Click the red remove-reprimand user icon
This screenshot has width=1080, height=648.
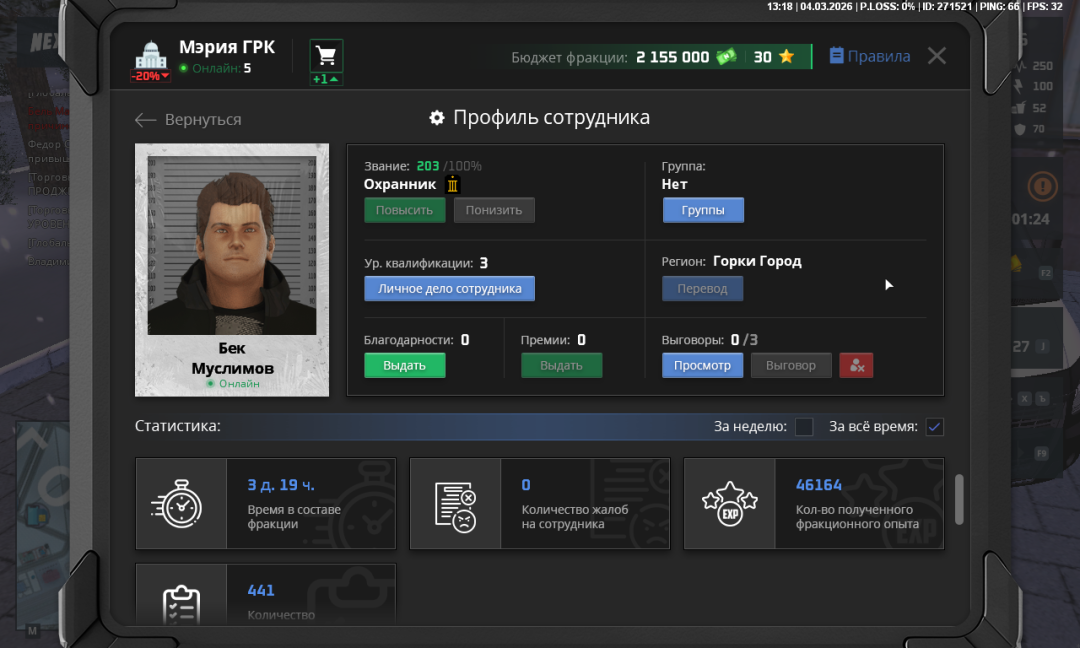click(x=856, y=366)
